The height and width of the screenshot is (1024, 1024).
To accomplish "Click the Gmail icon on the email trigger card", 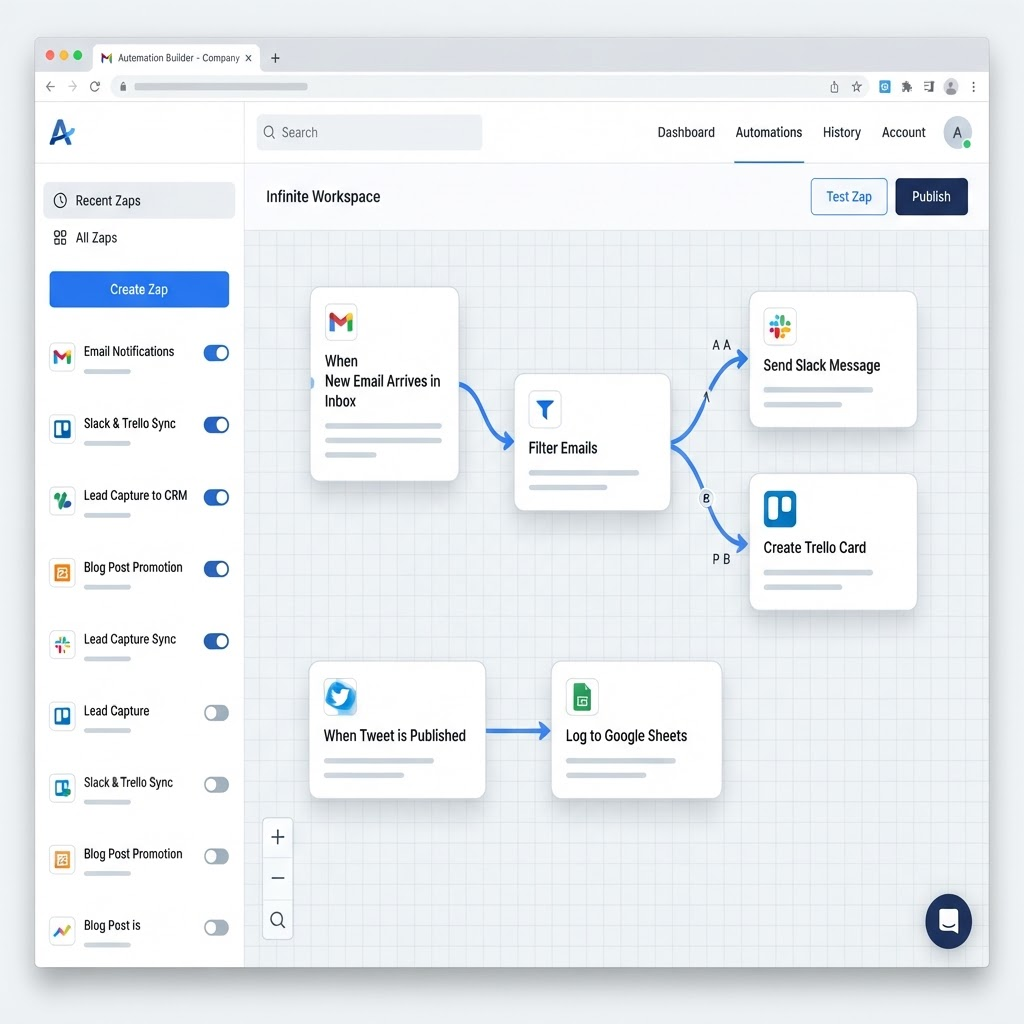I will [341, 322].
